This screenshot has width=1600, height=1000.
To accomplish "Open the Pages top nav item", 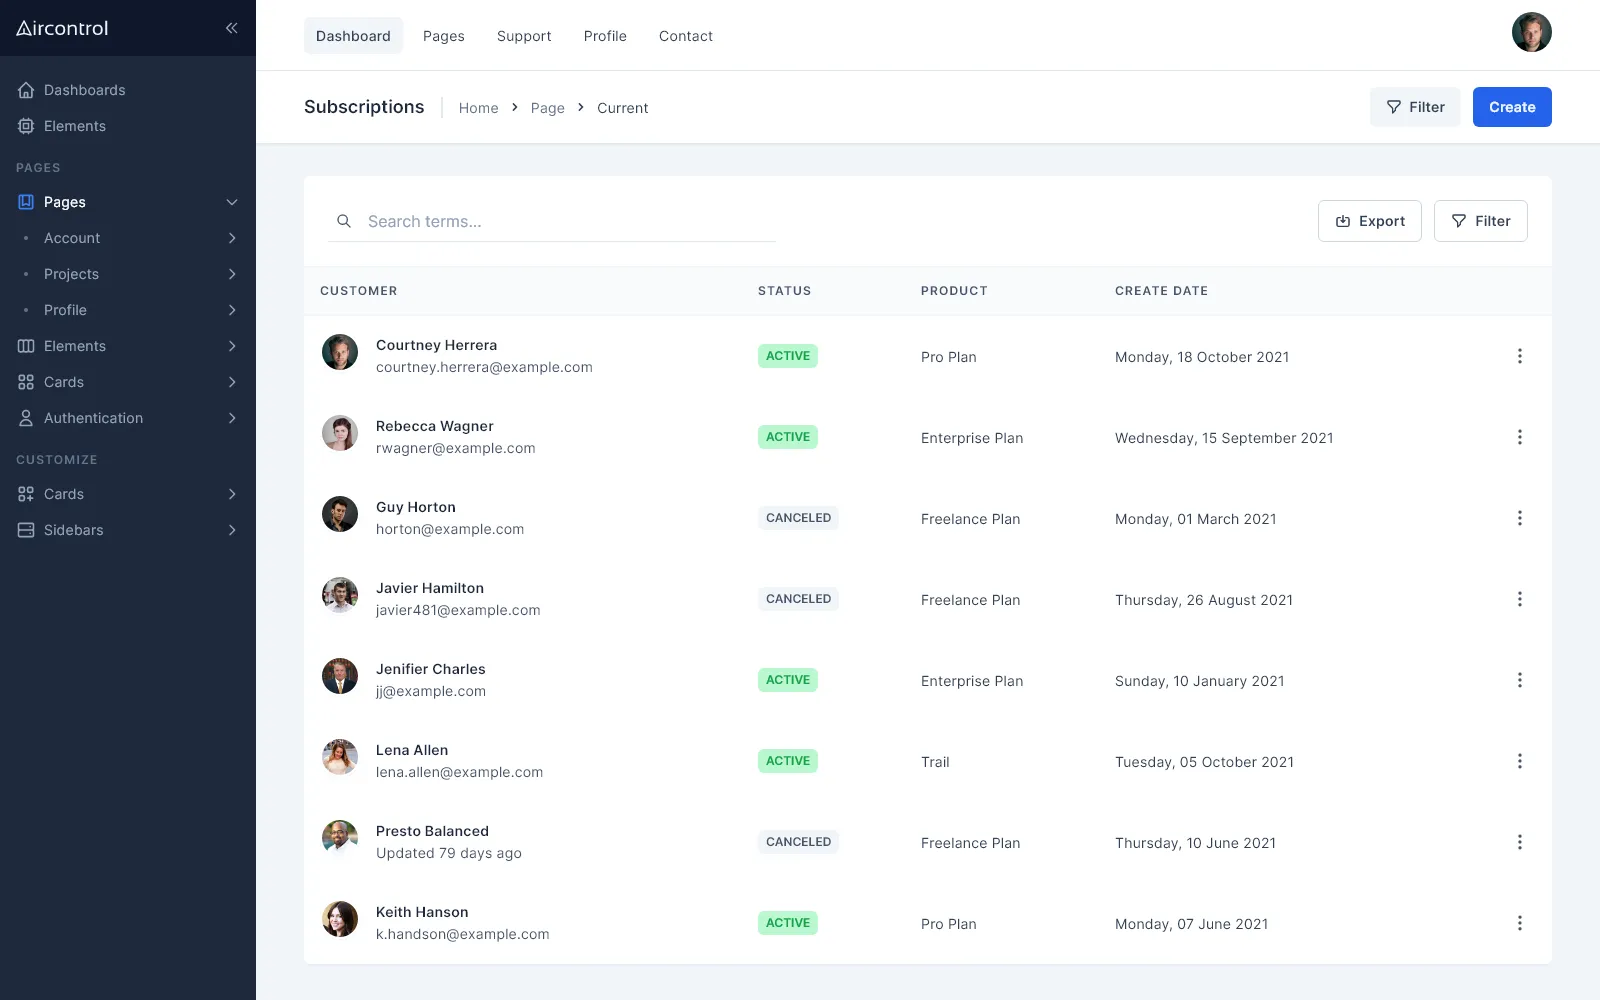I will 444,36.
